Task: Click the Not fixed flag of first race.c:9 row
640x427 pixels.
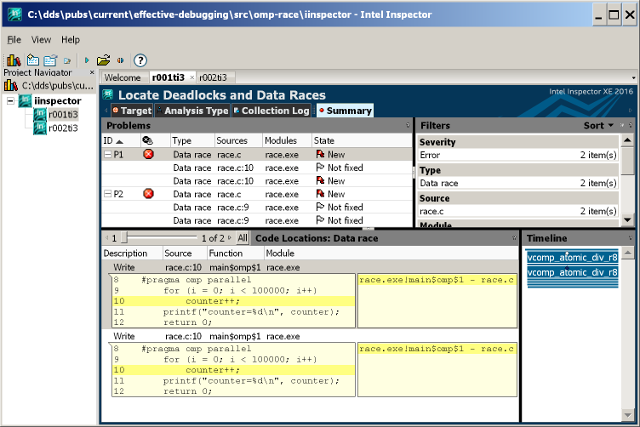Action: pyautogui.click(x=320, y=207)
